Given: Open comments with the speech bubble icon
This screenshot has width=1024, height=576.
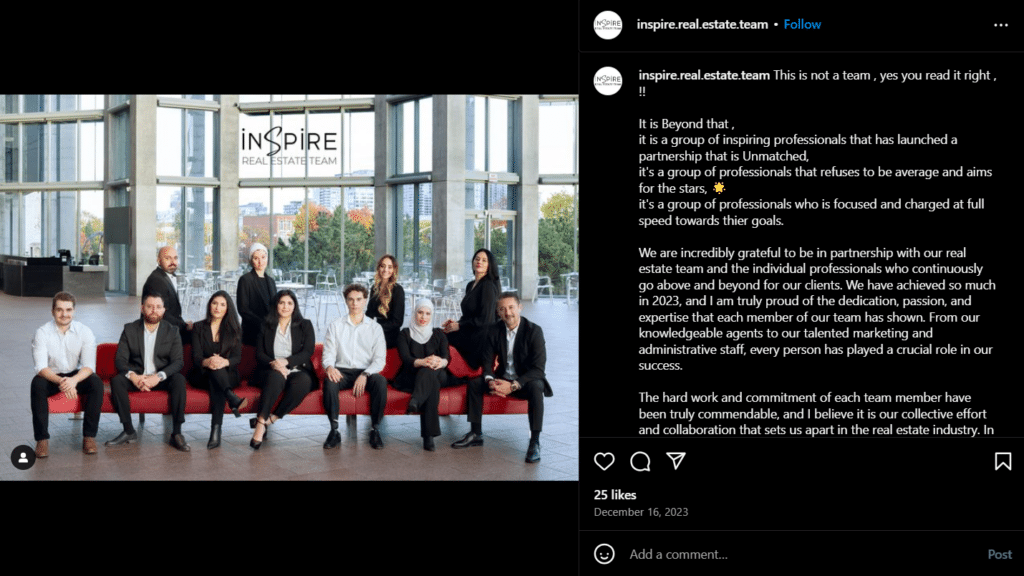Looking at the screenshot, I should 640,461.
